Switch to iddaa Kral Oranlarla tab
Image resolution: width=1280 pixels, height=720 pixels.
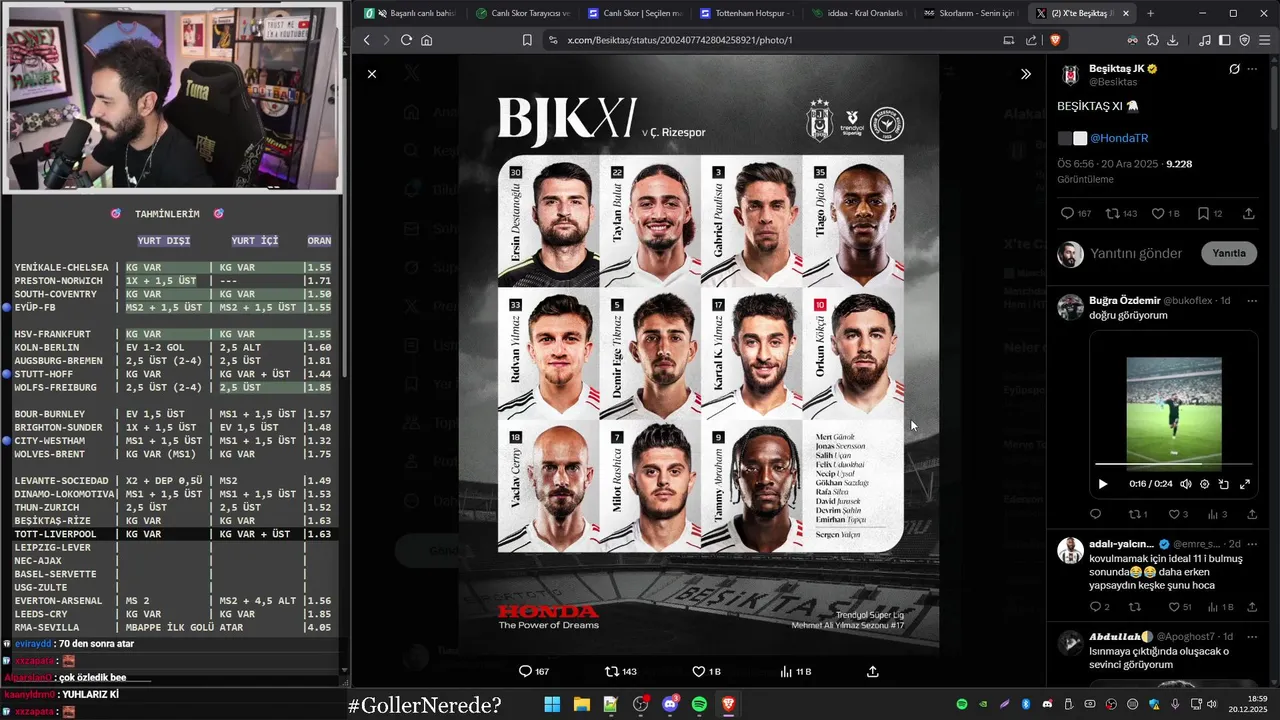[x=857, y=13]
